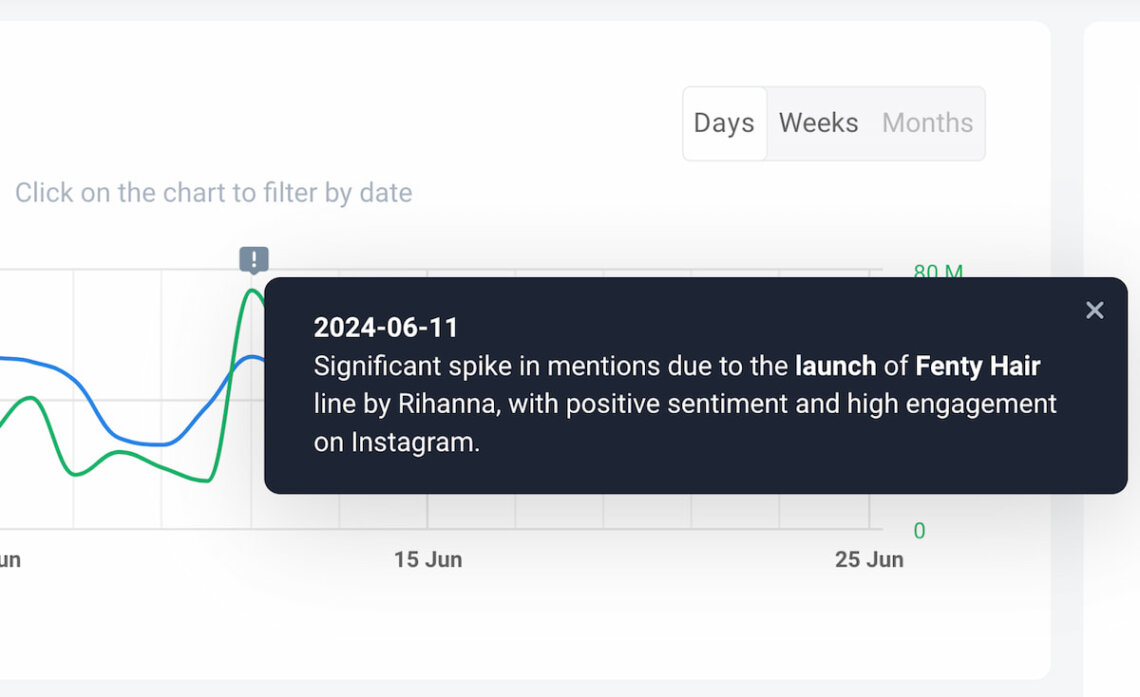Click the exclamation anomaly marker icon
Viewport: 1140px width, 697px height.
pyautogui.click(x=254, y=259)
